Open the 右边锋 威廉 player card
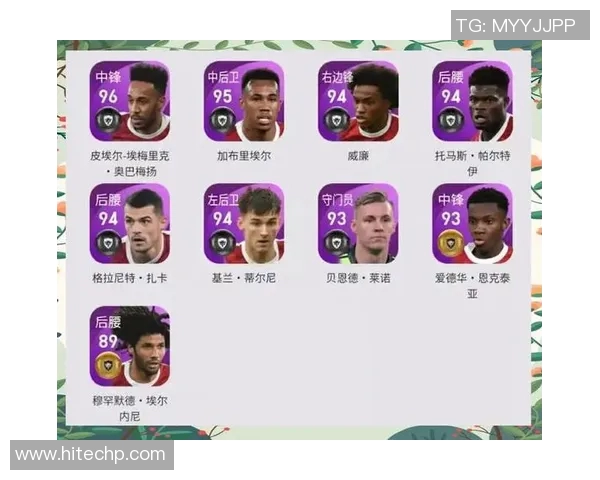Viewport: 600px width, 480px height. (x=358, y=101)
